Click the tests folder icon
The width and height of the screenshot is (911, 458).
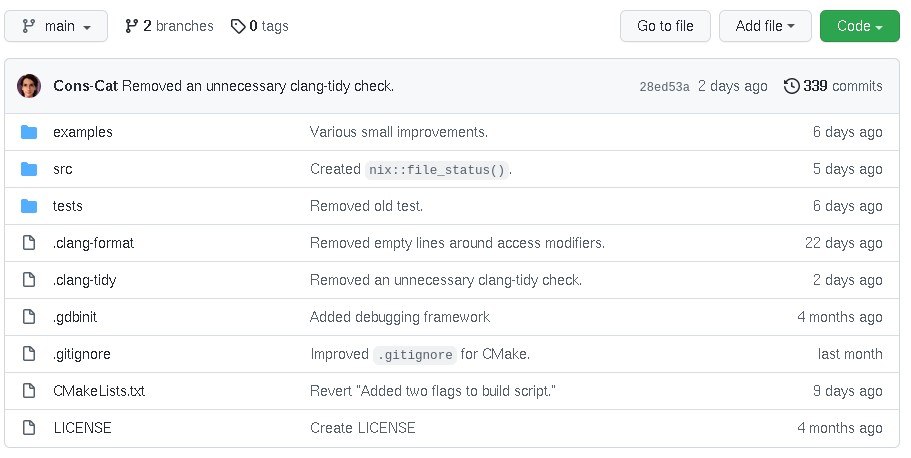point(29,206)
